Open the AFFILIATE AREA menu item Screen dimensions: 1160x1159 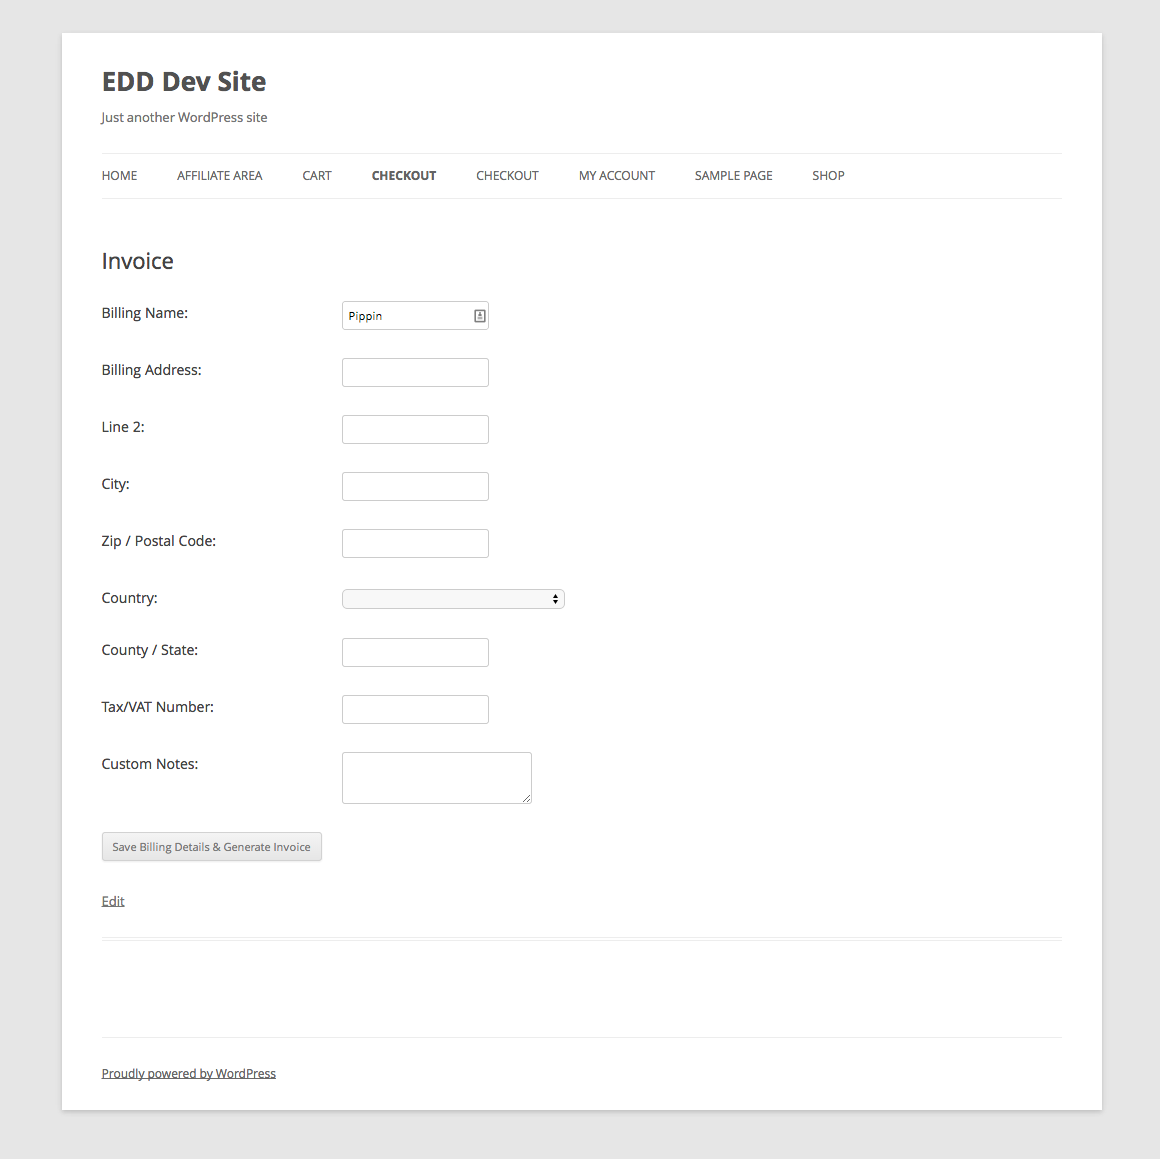click(x=219, y=175)
